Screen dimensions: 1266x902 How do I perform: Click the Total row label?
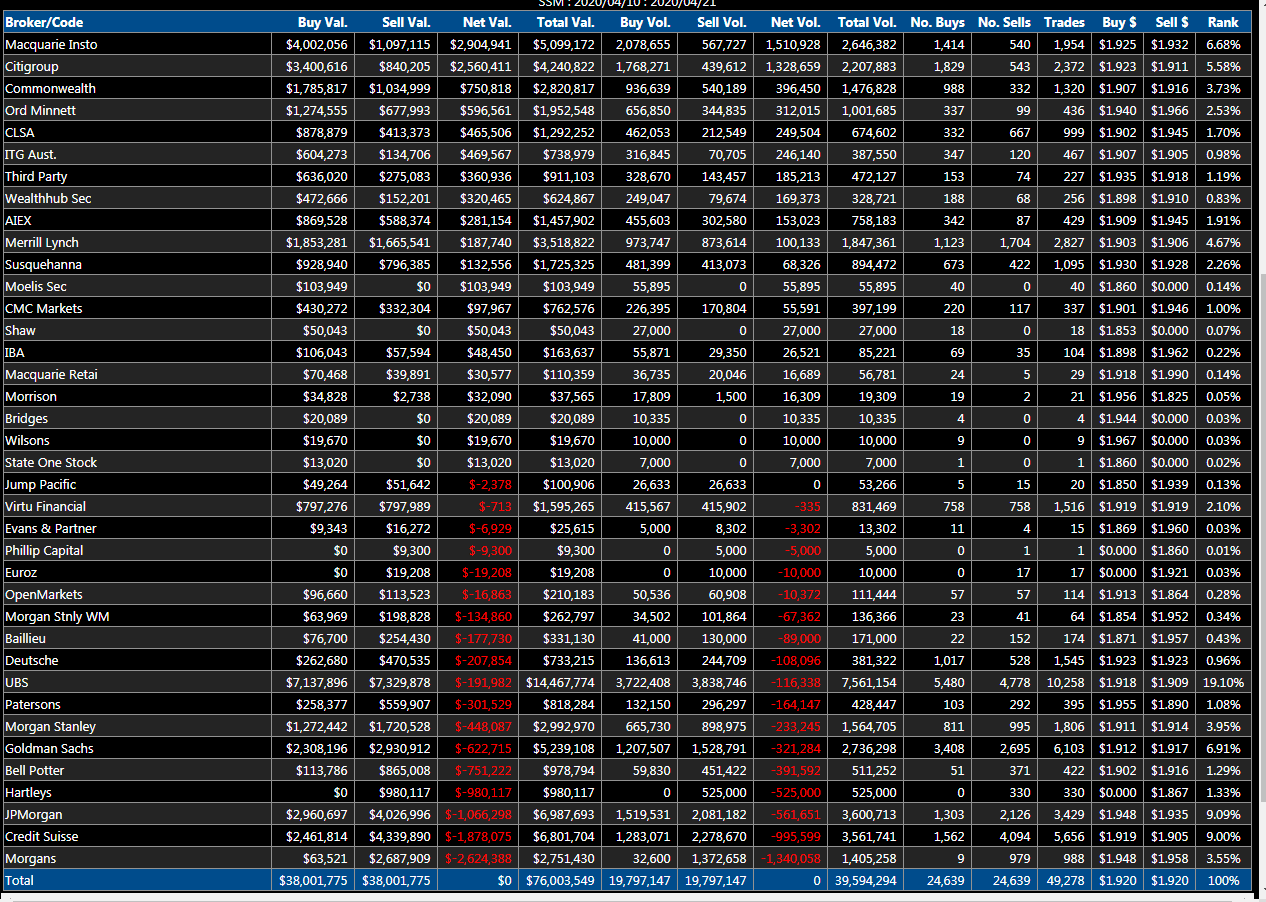click(19, 880)
